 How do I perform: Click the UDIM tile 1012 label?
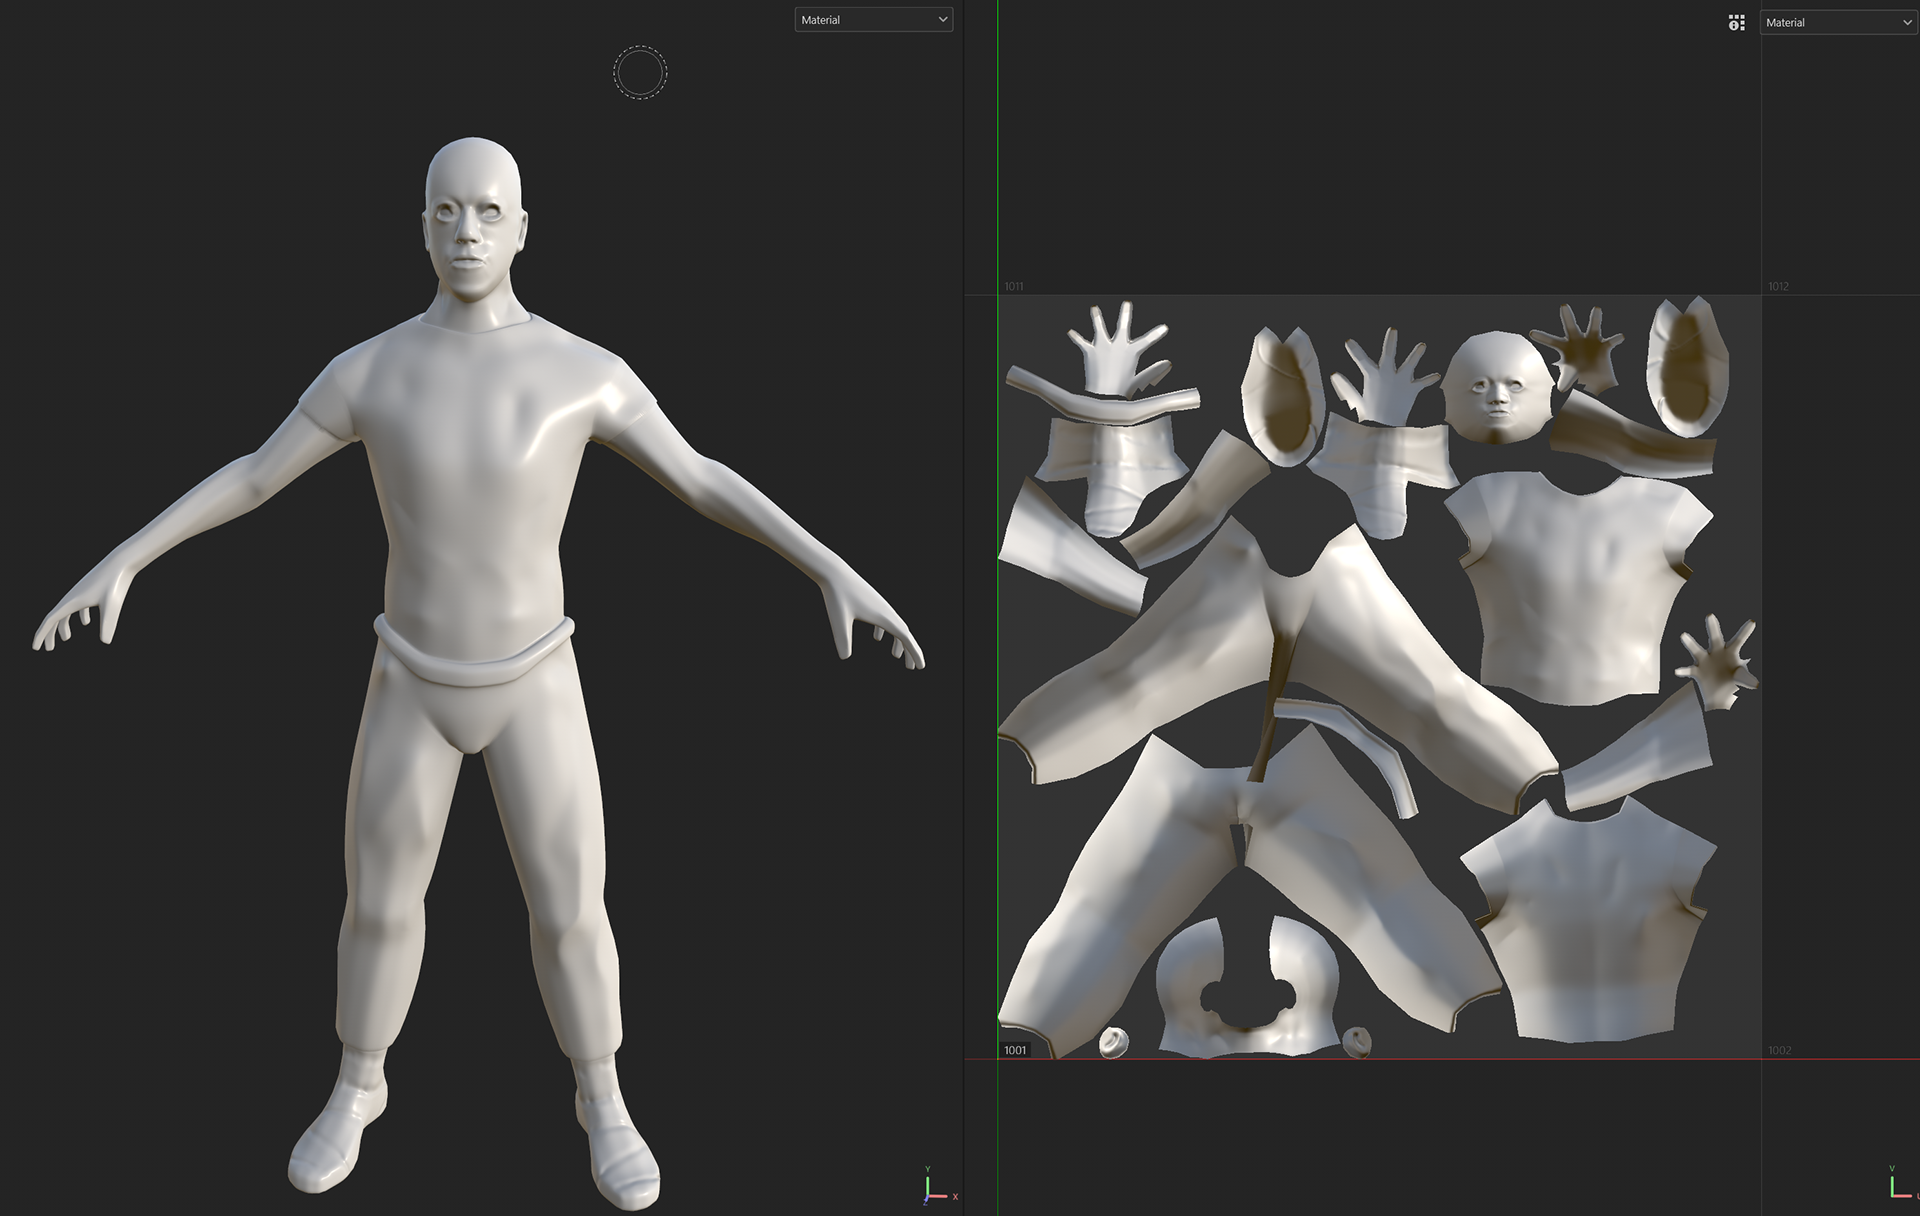point(1778,287)
